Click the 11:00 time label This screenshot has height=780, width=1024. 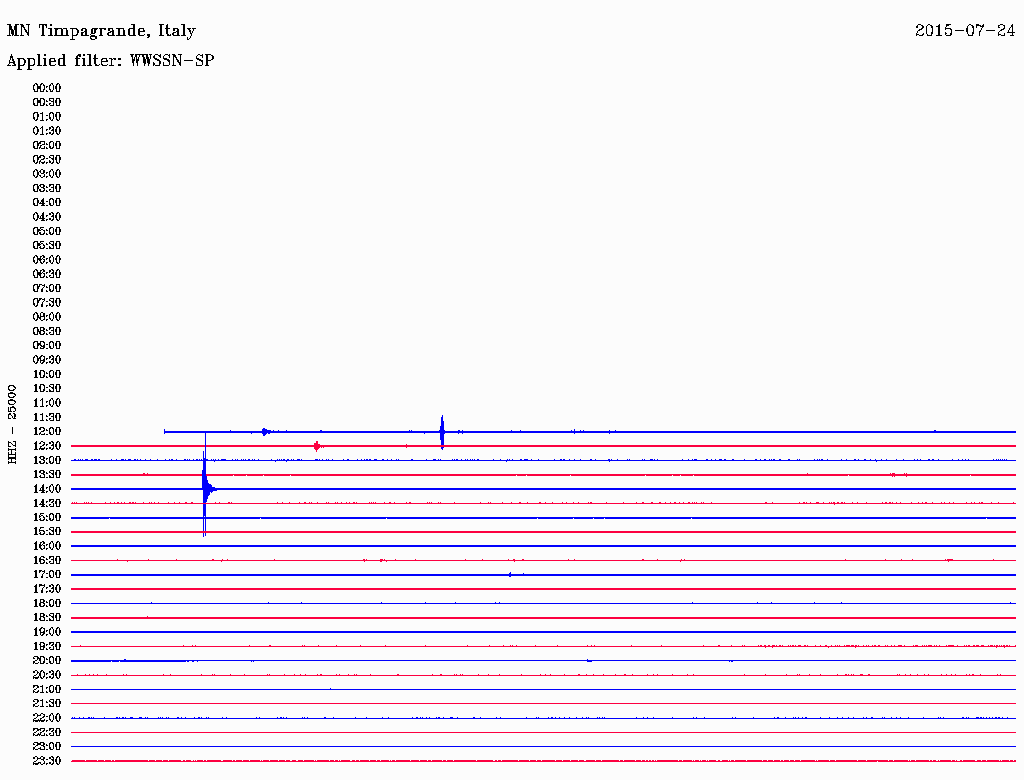pos(46,403)
